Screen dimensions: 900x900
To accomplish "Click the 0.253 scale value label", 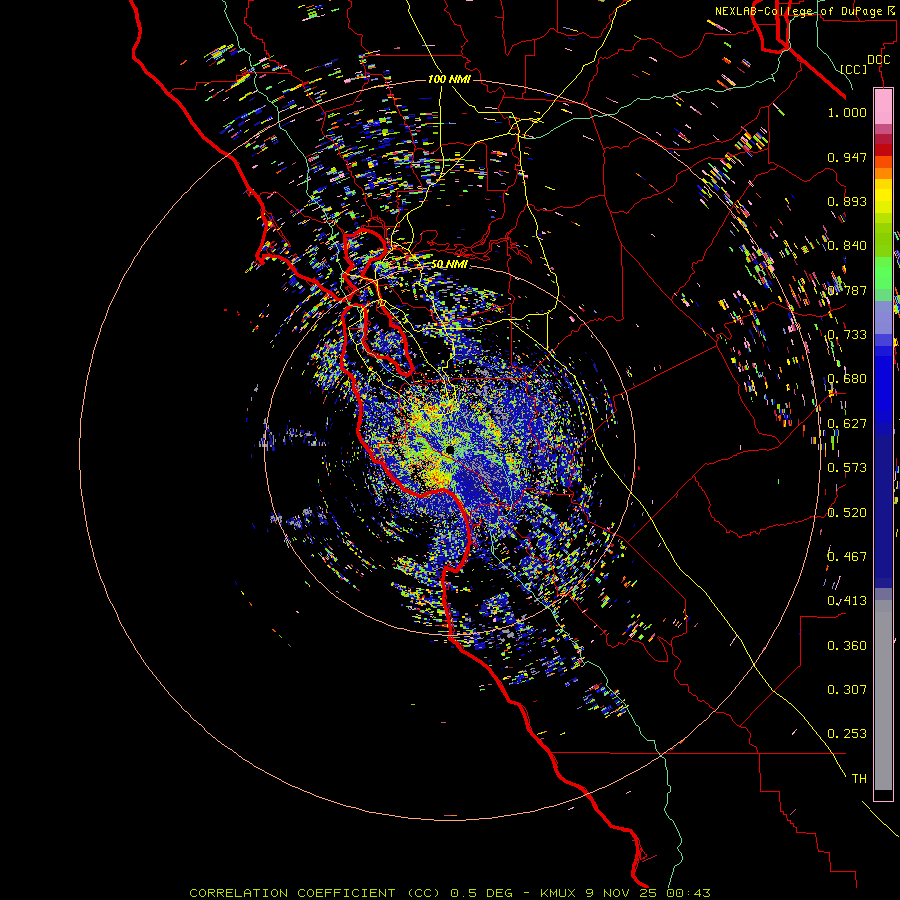I will click(847, 734).
